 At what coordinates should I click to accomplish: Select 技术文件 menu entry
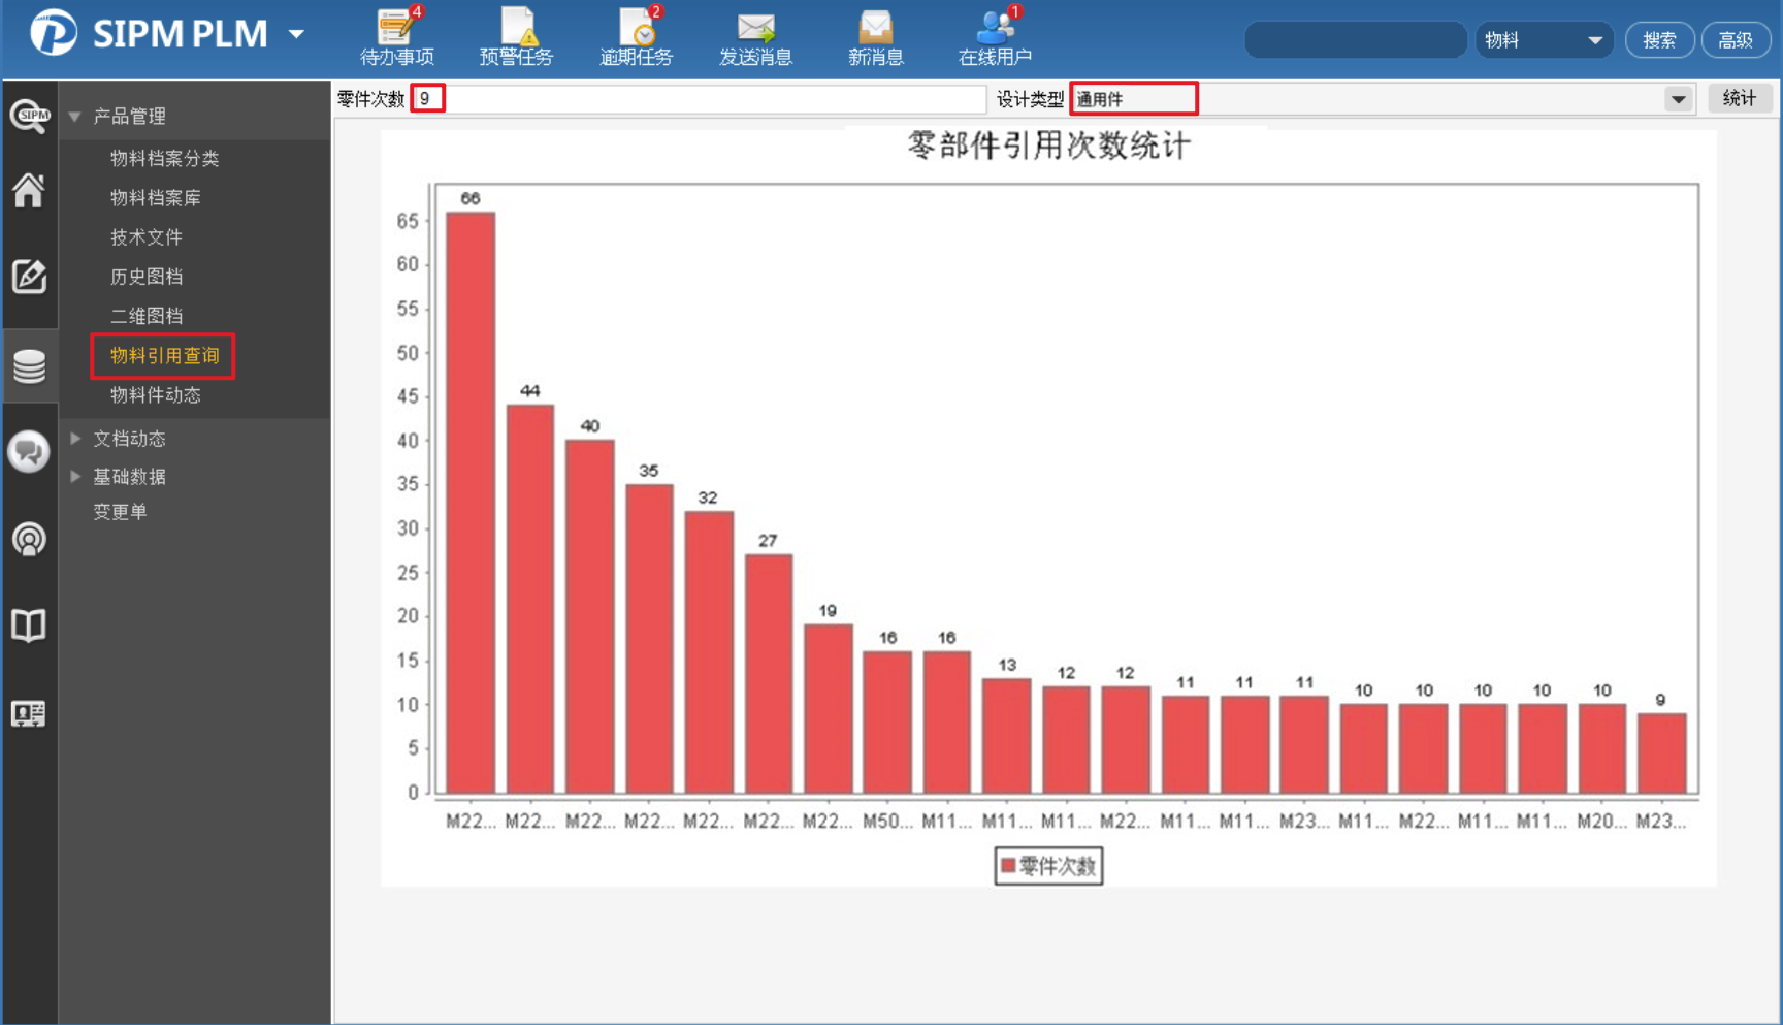pos(146,237)
